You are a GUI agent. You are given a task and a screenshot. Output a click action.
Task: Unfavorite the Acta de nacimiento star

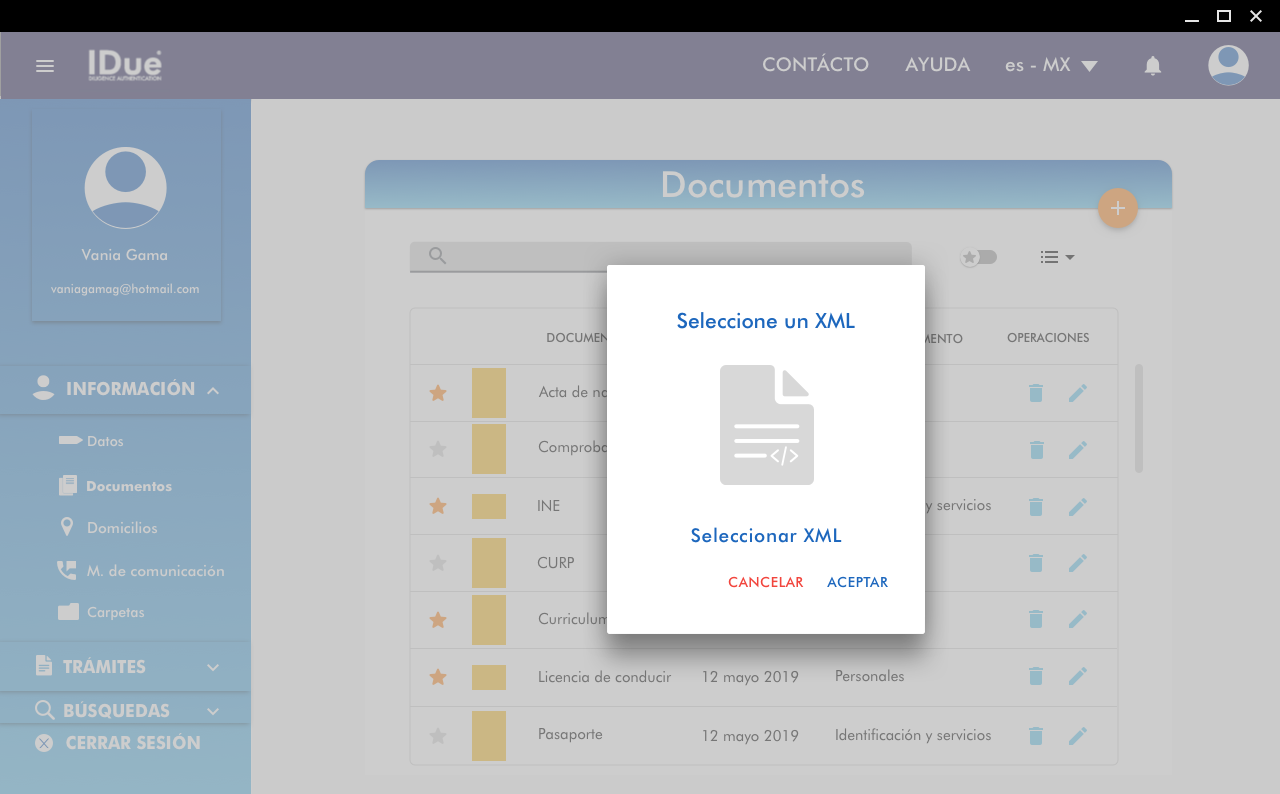[x=437, y=393]
